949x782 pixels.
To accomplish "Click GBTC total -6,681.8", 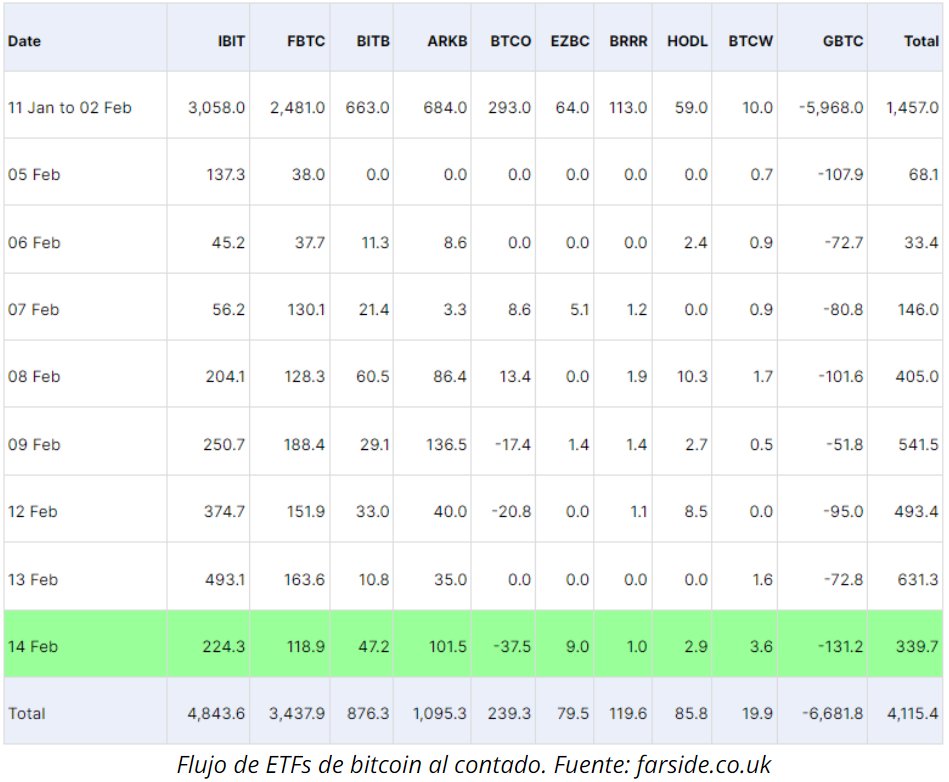I will click(x=833, y=714).
